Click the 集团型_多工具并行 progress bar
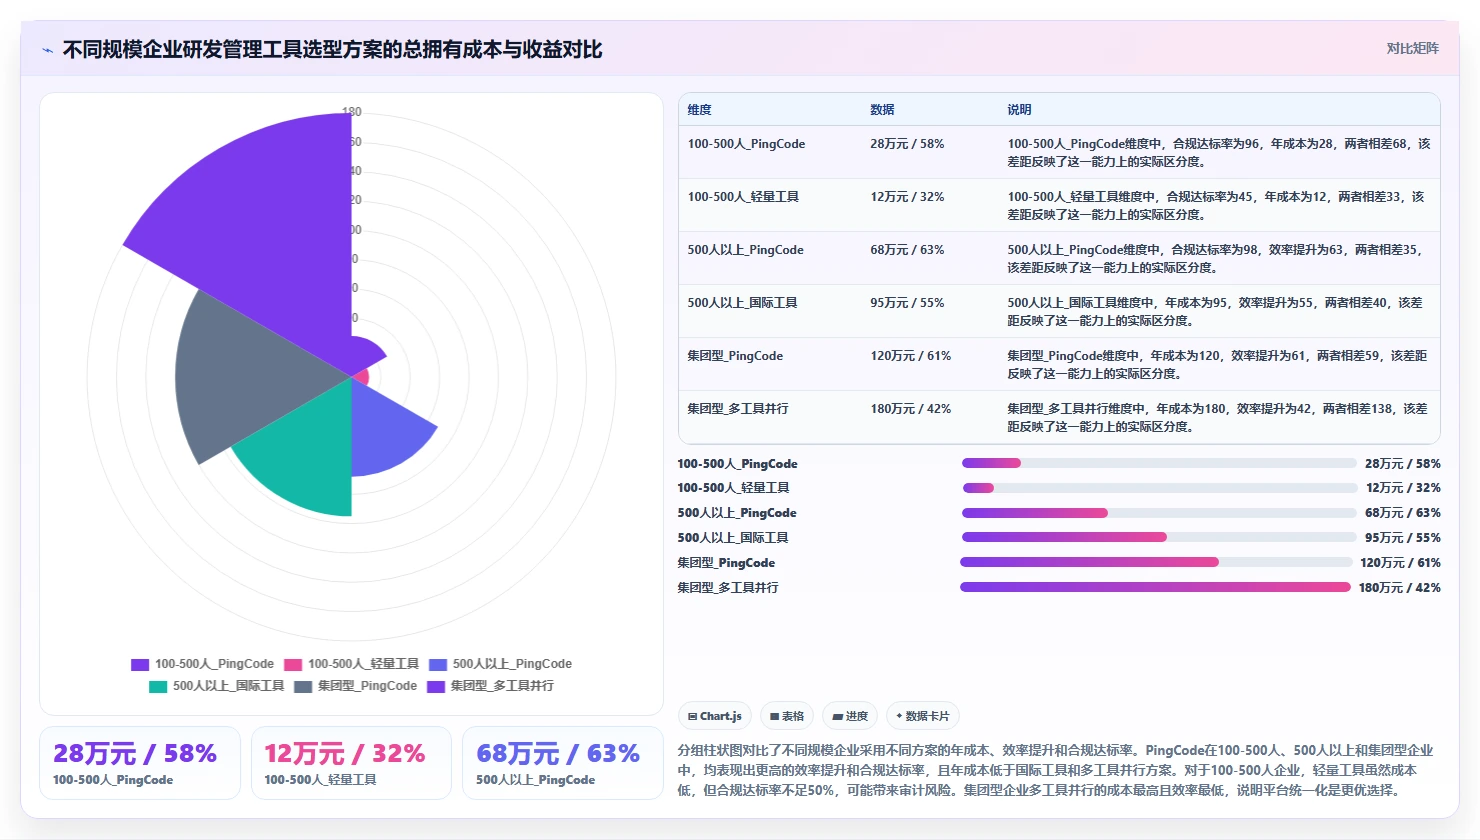 pos(1155,587)
